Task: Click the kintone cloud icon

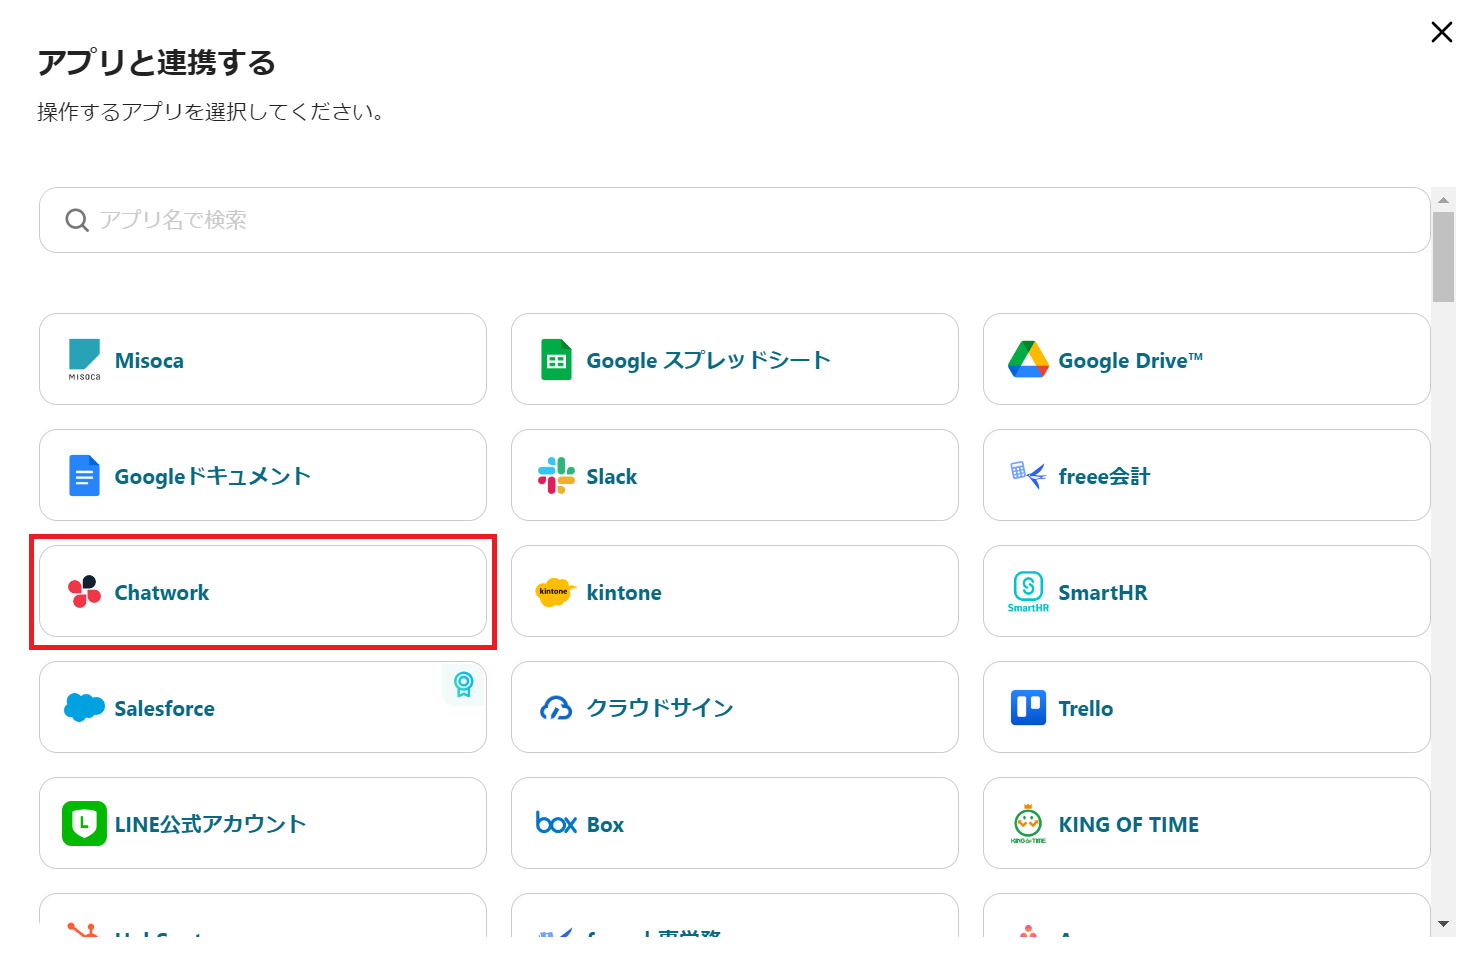Action: point(555,592)
